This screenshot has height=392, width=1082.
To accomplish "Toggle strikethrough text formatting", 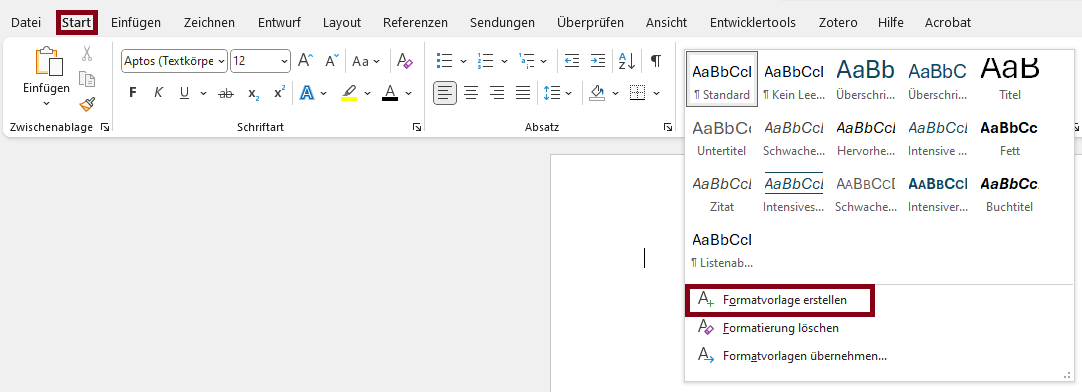I will pos(226,93).
